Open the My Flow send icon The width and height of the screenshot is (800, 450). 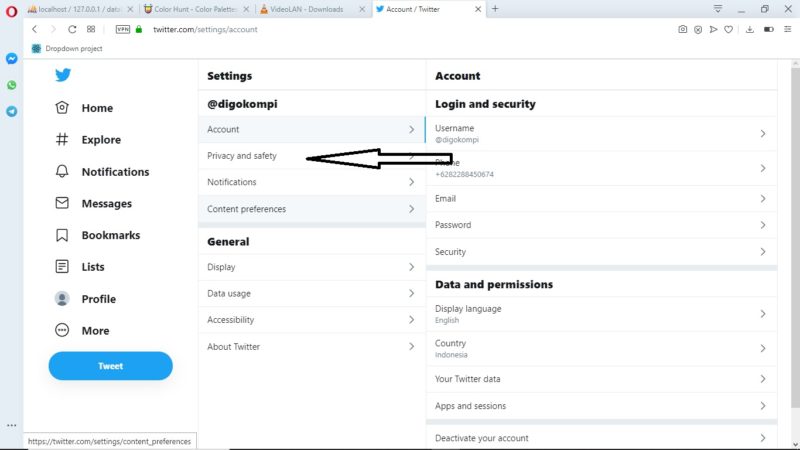pyautogui.click(x=713, y=29)
